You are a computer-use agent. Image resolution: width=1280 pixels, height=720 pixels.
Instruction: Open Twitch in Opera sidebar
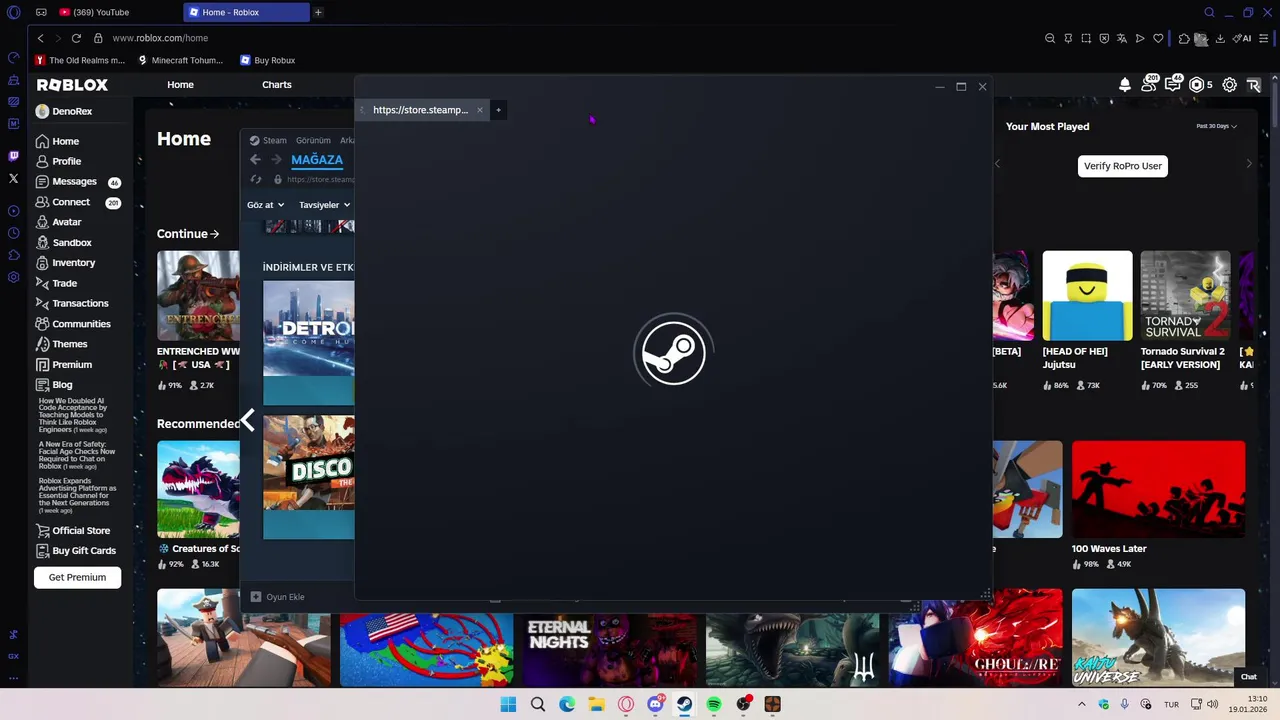click(x=13, y=156)
